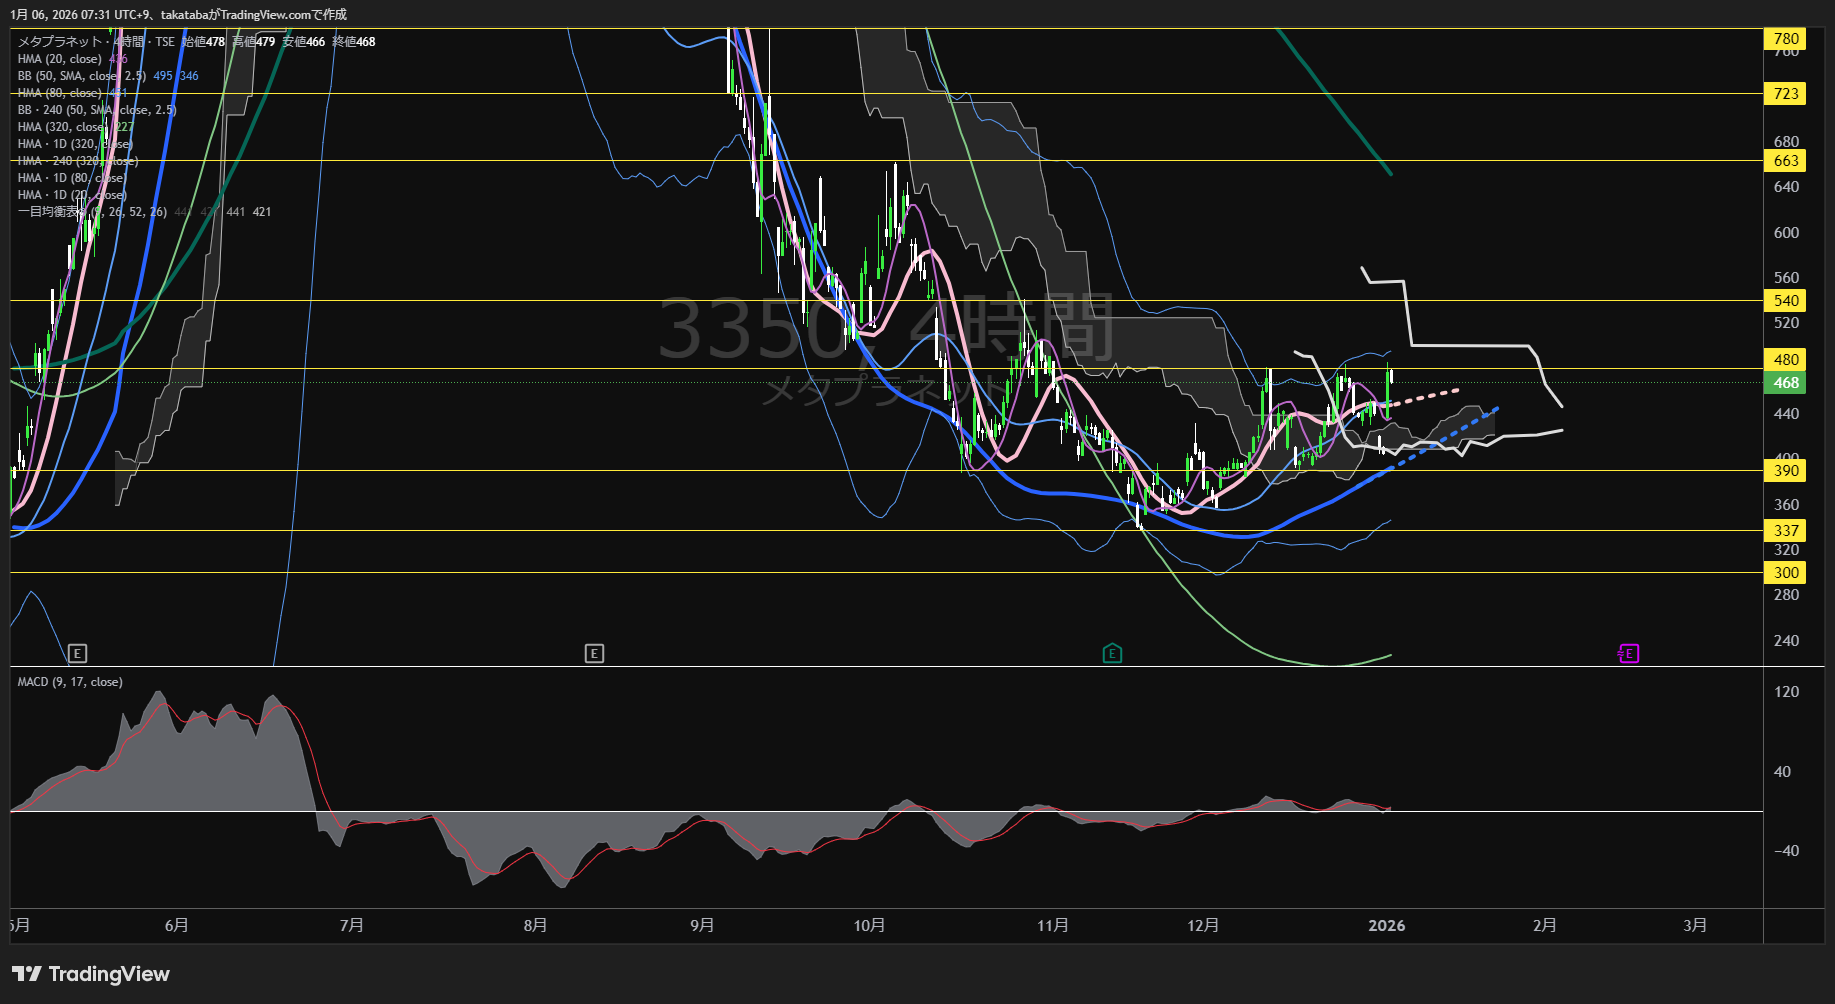1835x1004 pixels.
Task: Click the yellow 390 horizontal line label
Action: click(1785, 471)
